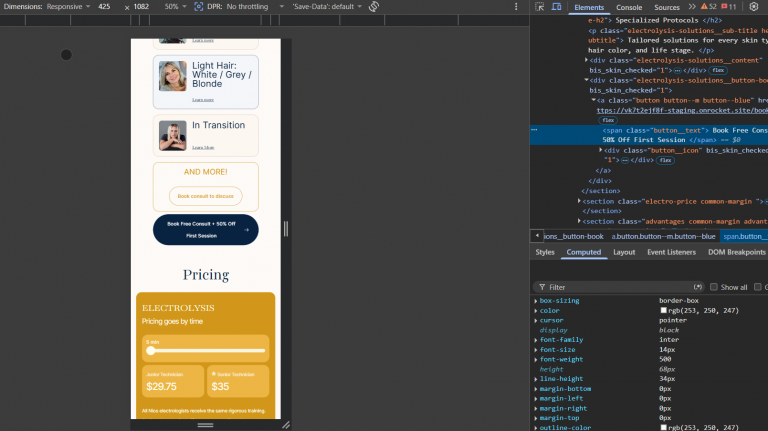This screenshot has height=431, width=768.
Task: Switch to the Console tab
Action: 629,7
